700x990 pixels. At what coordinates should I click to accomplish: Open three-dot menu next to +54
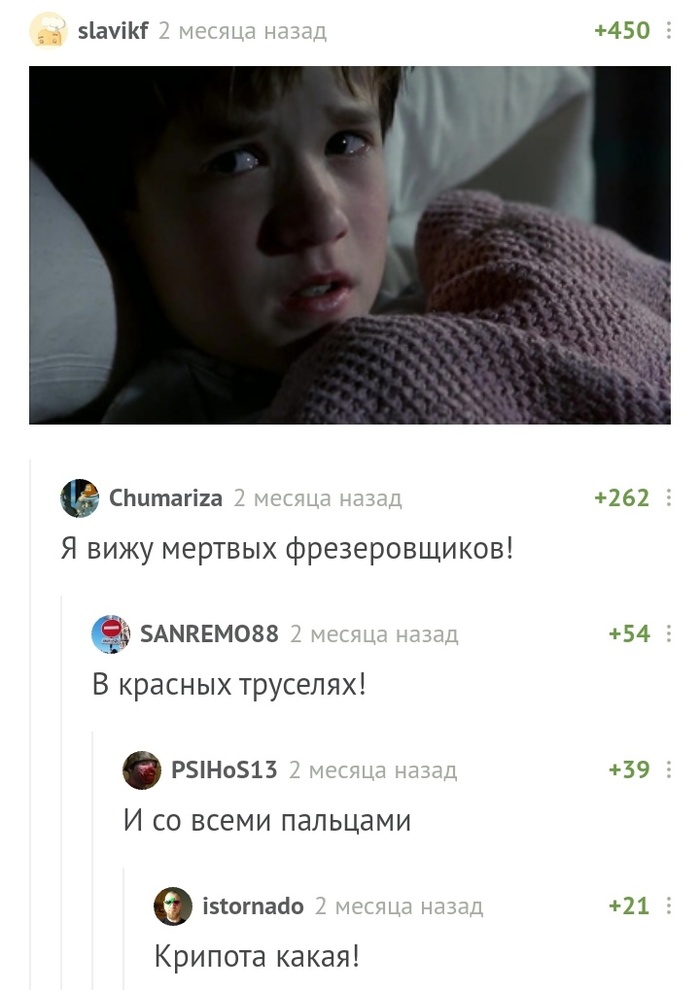click(x=668, y=634)
